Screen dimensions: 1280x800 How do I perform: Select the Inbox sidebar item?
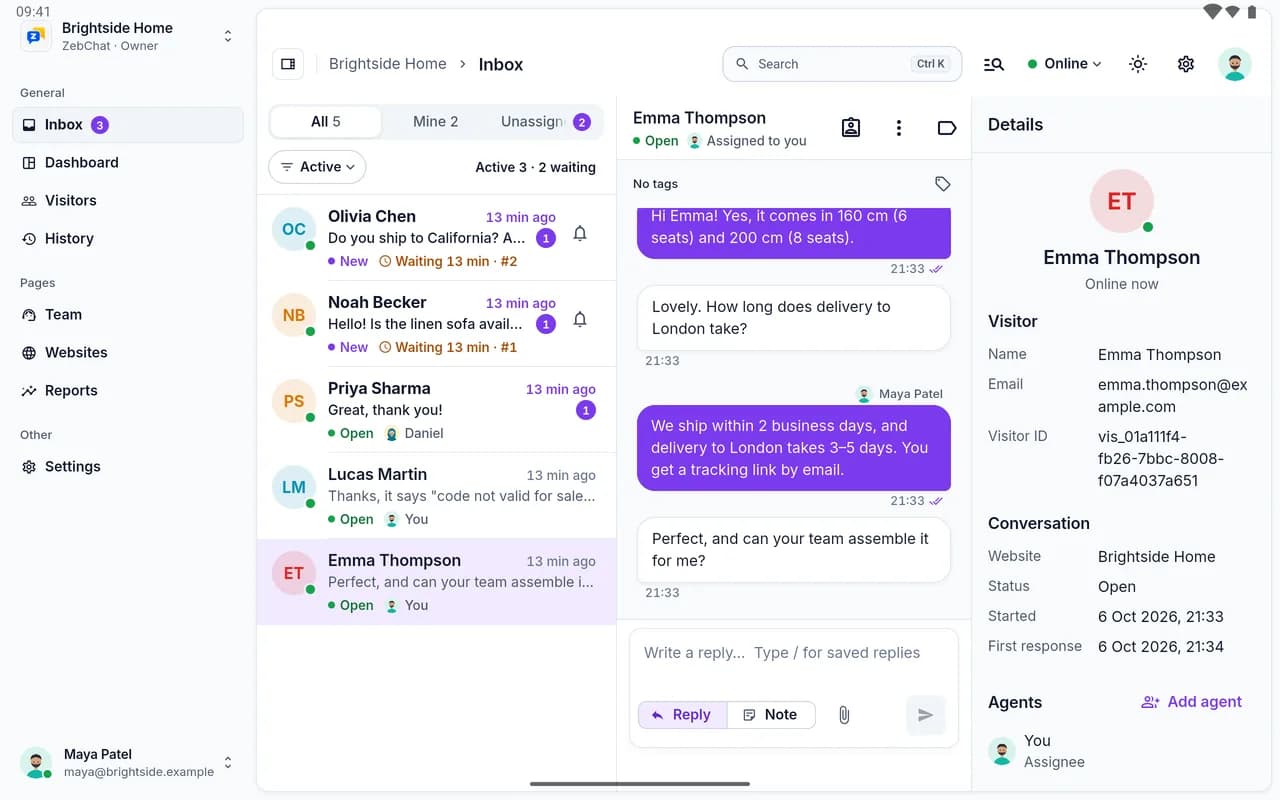[x=128, y=125]
